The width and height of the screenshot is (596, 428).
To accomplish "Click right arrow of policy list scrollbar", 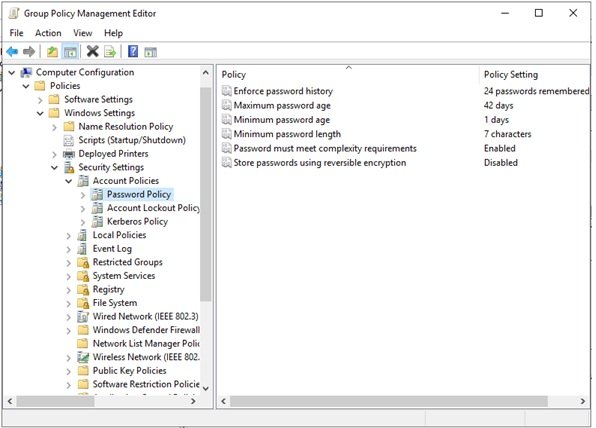I will [x=583, y=401].
